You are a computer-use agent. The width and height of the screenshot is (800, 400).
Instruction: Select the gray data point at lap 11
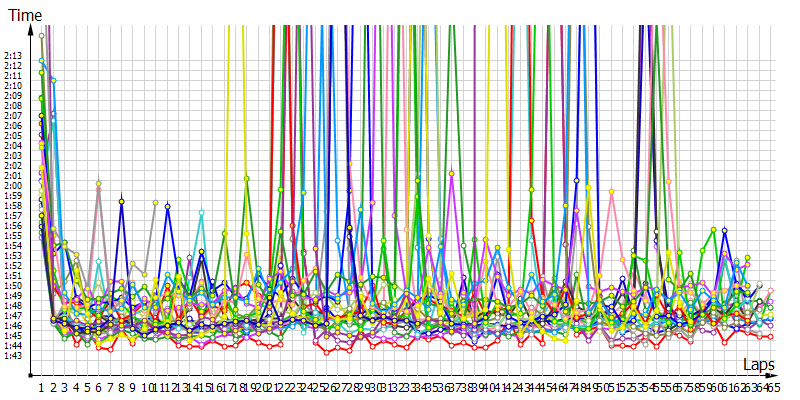click(156, 203)
